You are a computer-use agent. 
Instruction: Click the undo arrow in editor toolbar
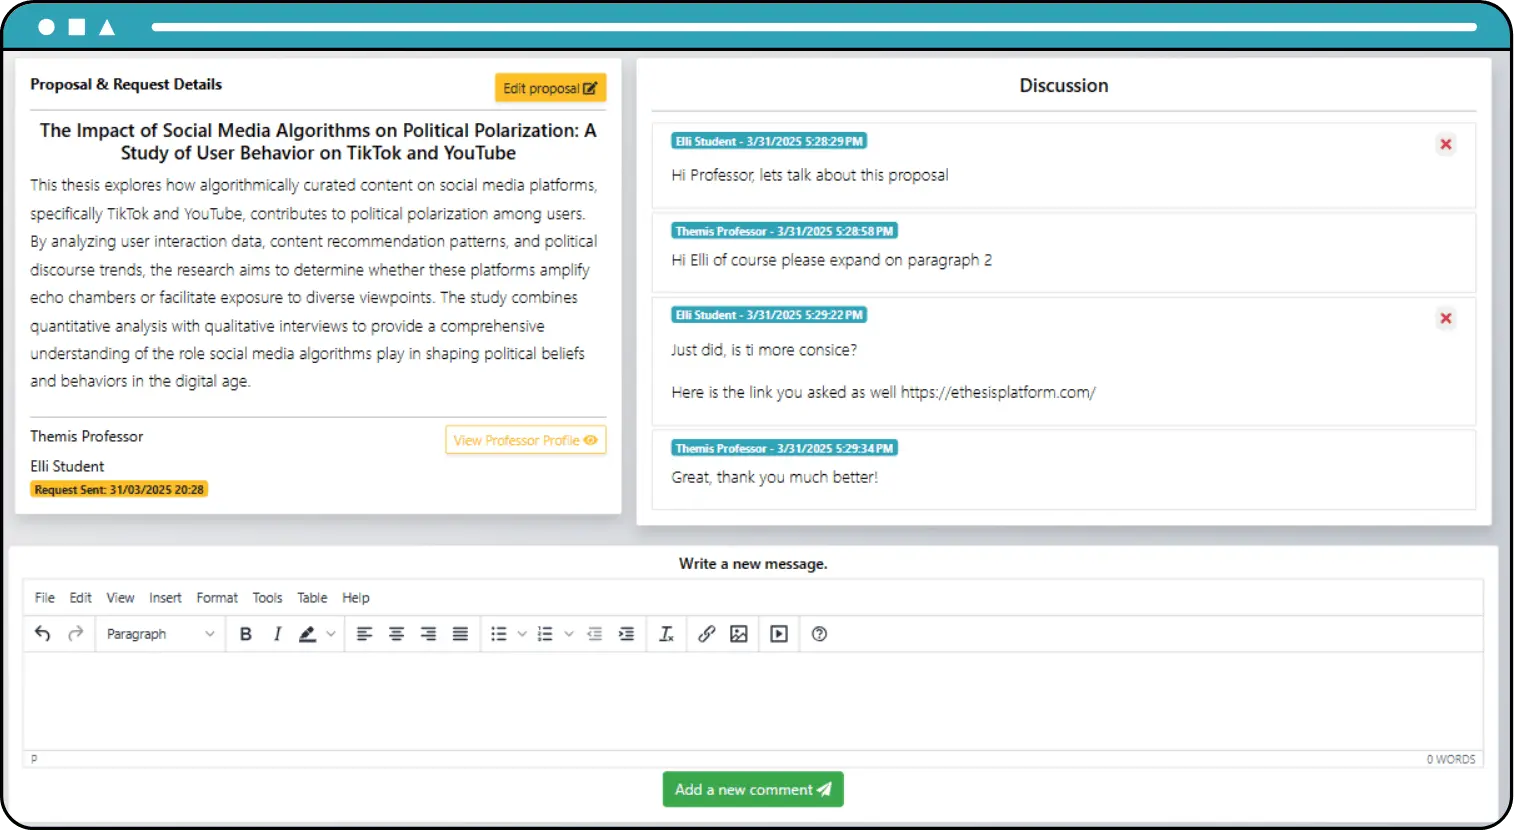pyautogui.click(x=42, y=634)
